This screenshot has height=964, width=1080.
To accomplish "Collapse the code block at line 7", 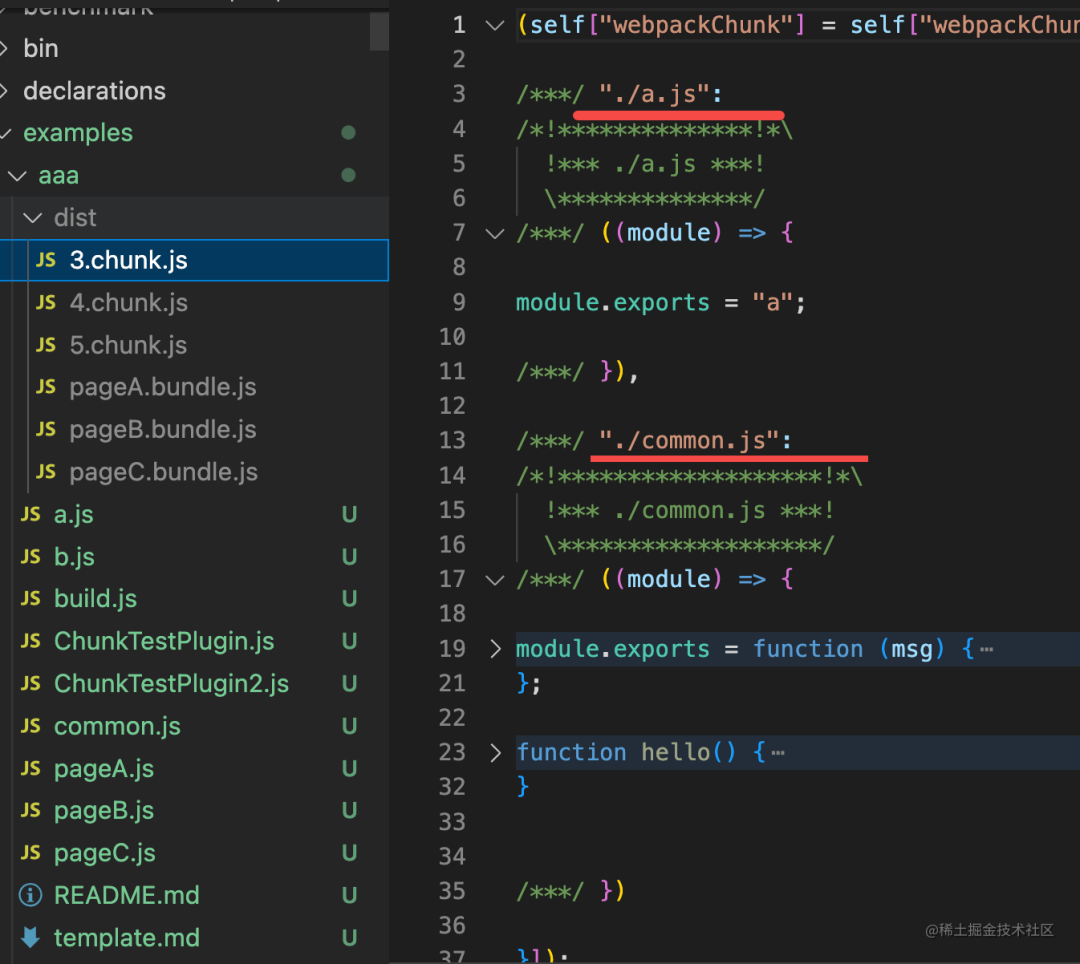I will point(495,233).
